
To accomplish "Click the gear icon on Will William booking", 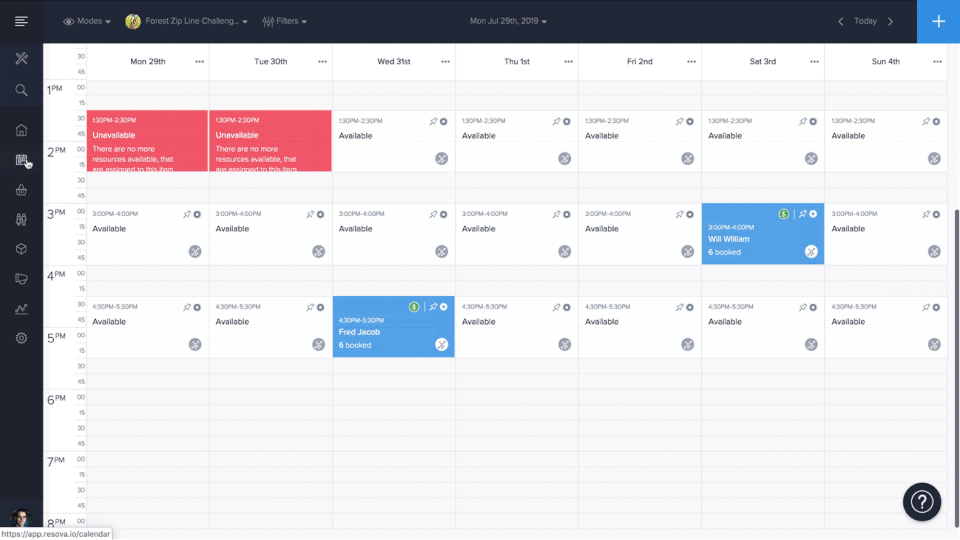I will pyautogui.click(x=813, y=214).
